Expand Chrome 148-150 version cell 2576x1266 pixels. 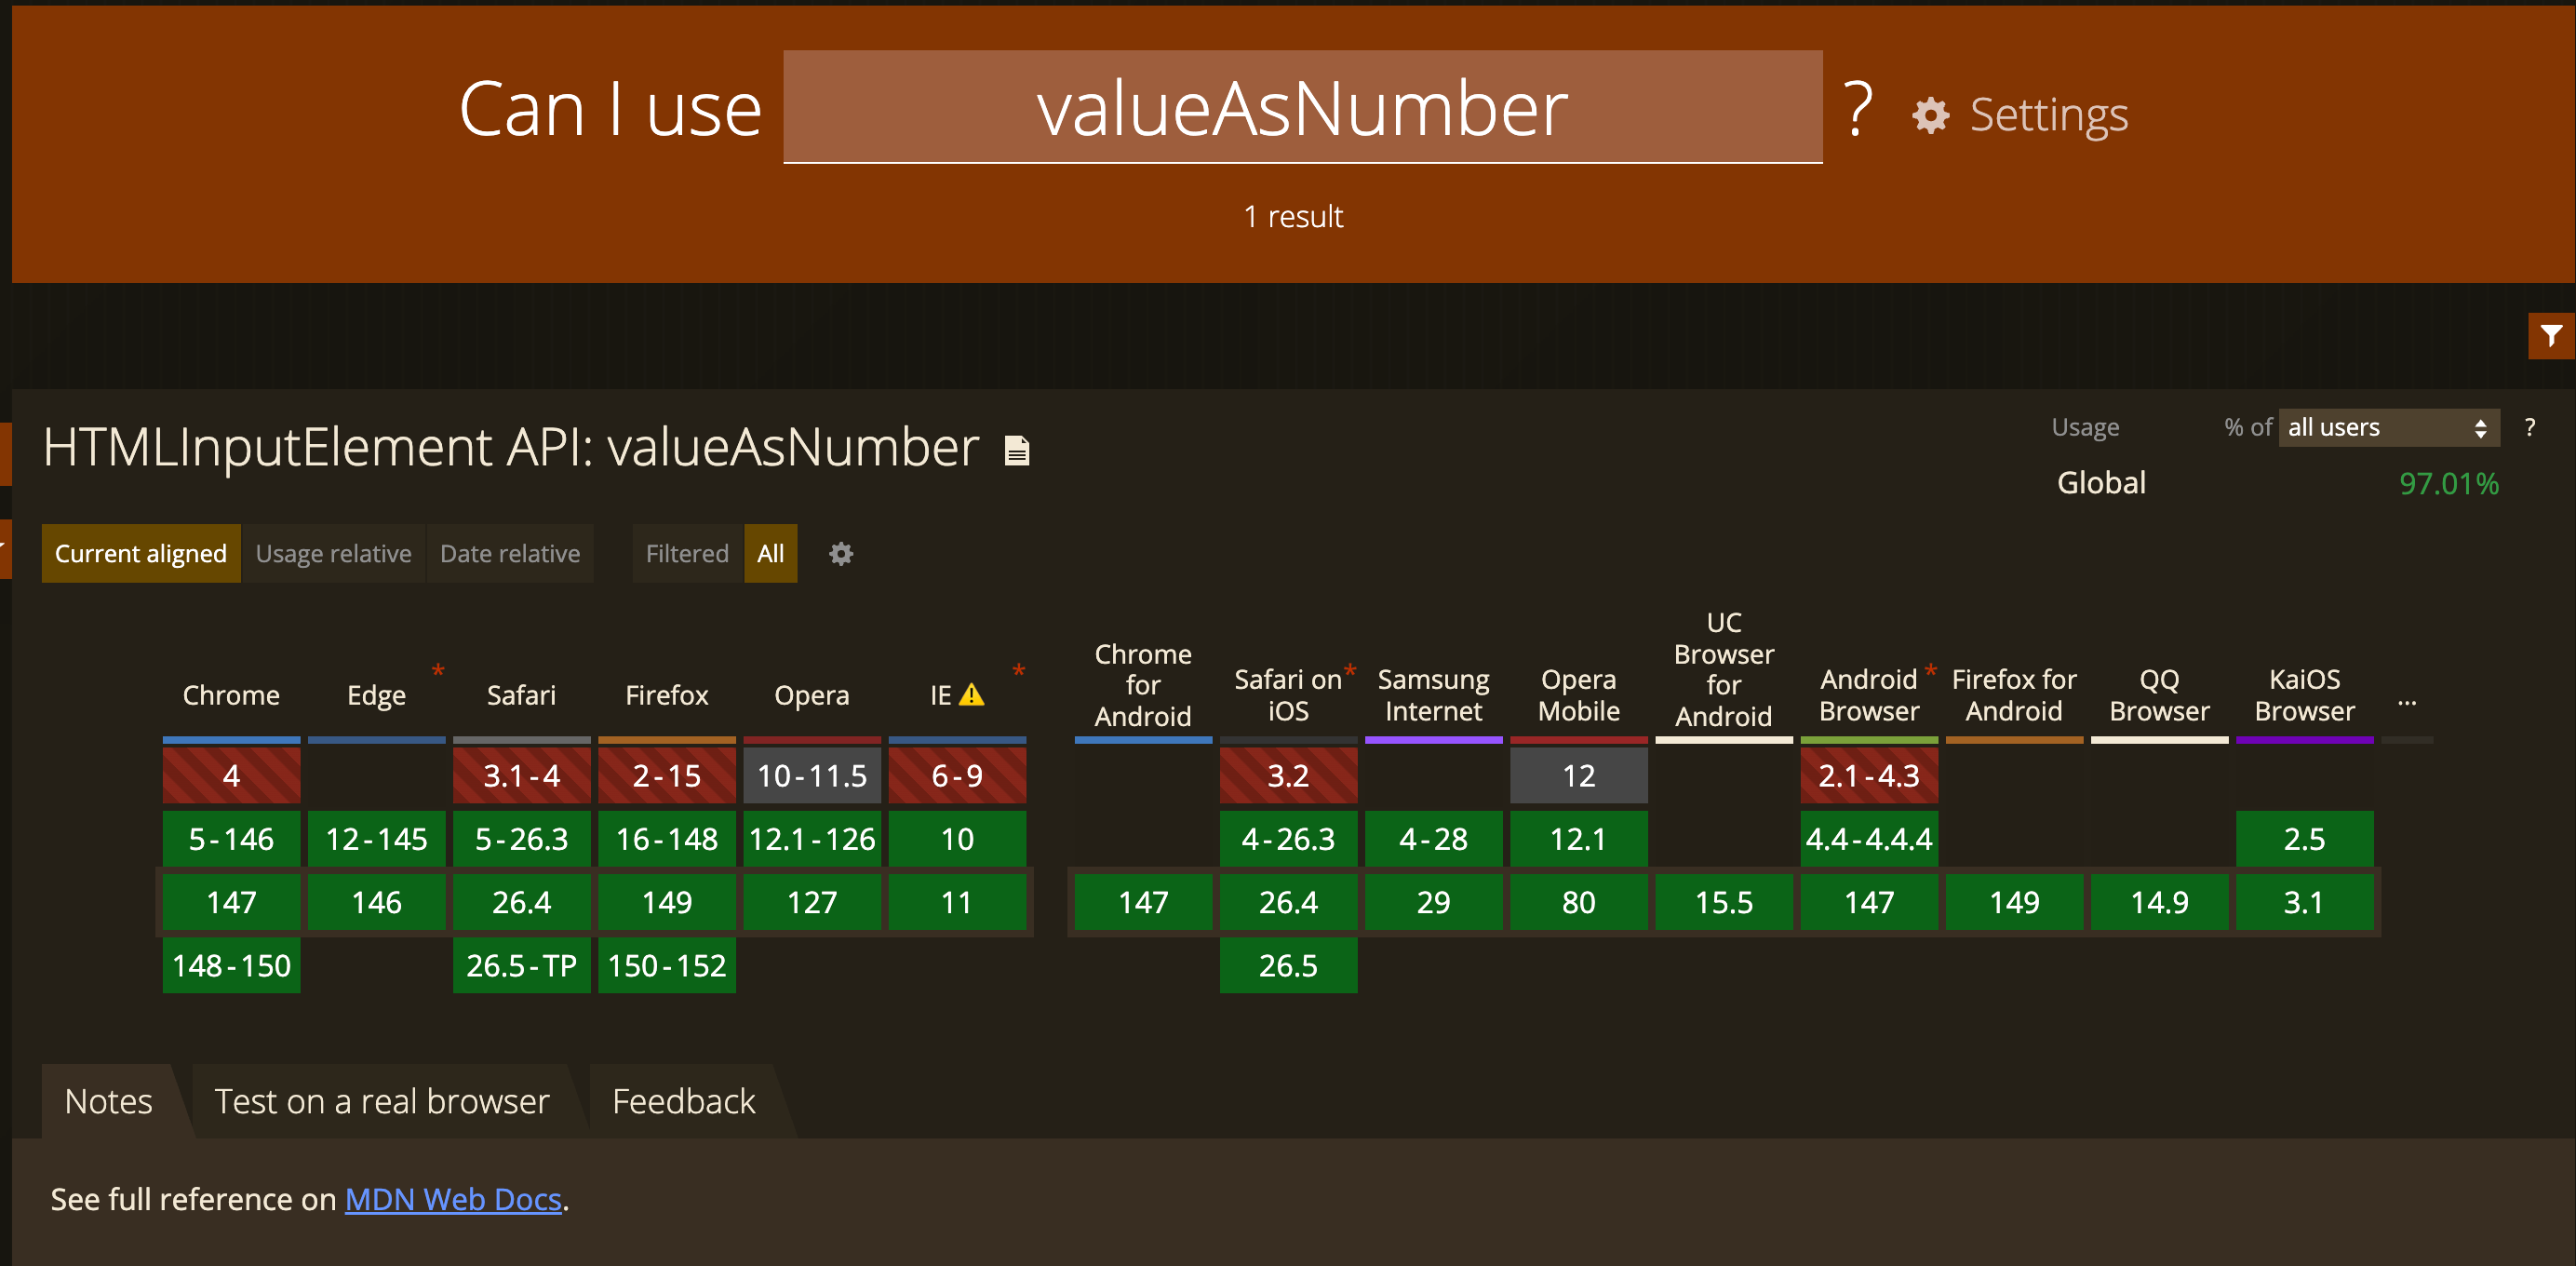(x=231, y=965)
